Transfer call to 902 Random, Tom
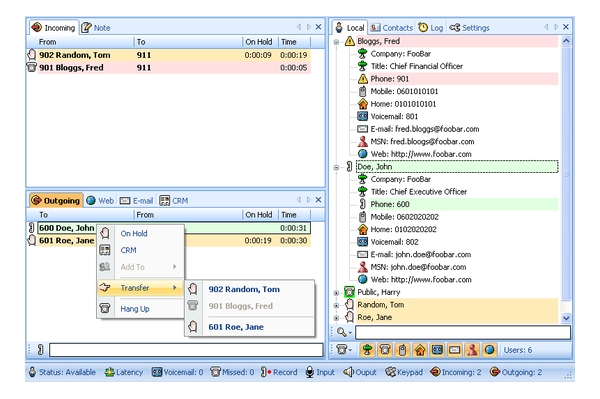 (250, 289)
